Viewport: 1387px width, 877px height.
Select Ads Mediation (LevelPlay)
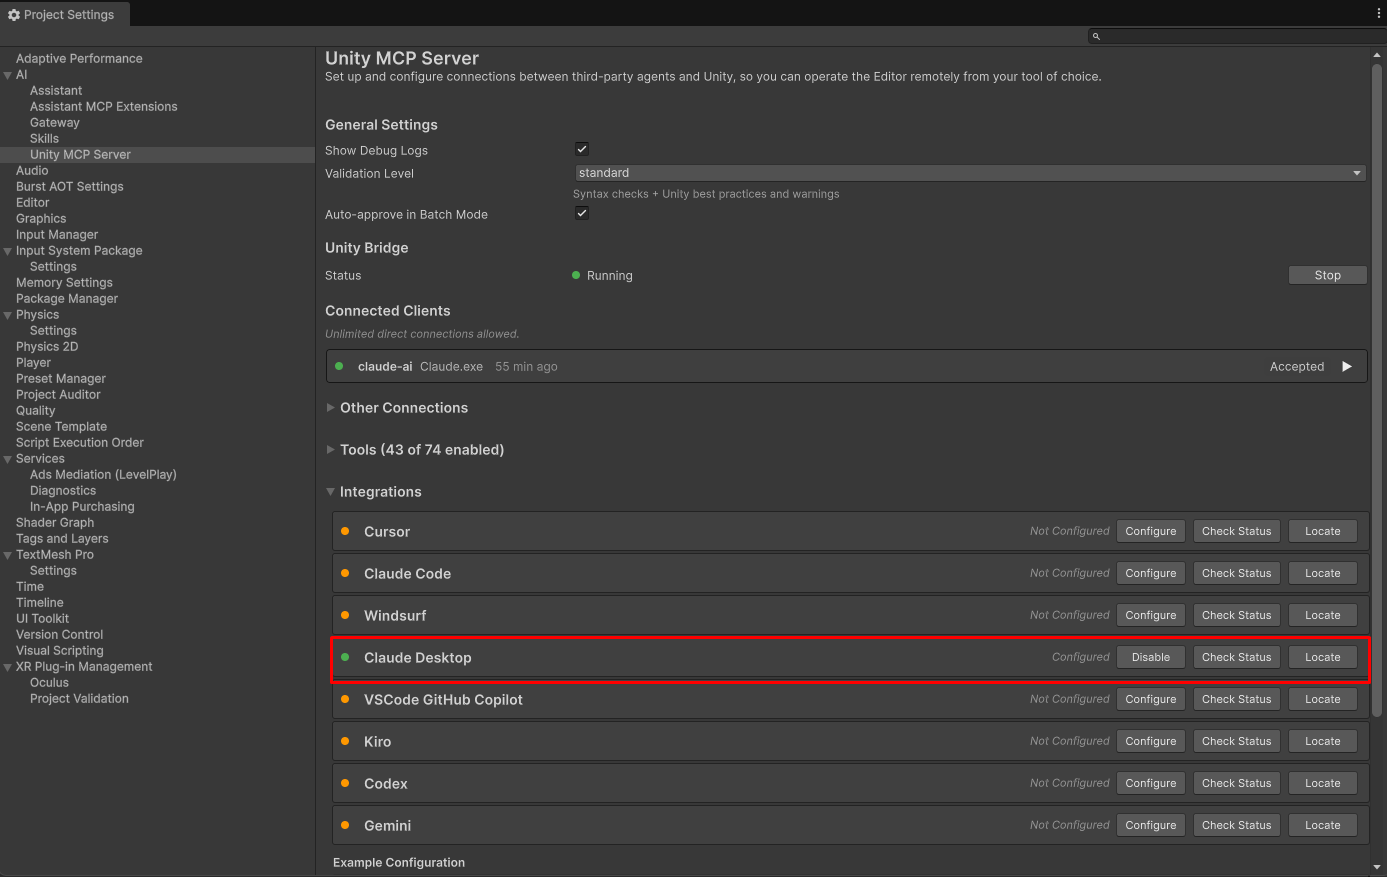[103, 475]
